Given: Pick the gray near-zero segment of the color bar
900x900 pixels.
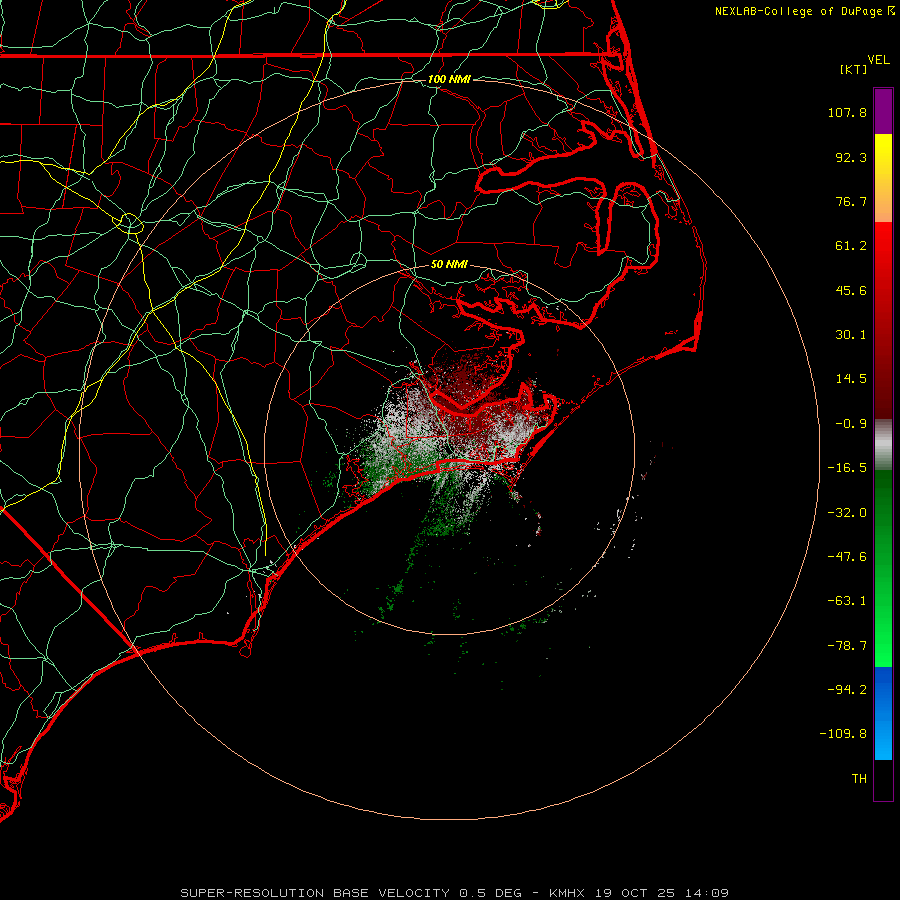Looking at the screenshot, I should click(x=883, y=445).
